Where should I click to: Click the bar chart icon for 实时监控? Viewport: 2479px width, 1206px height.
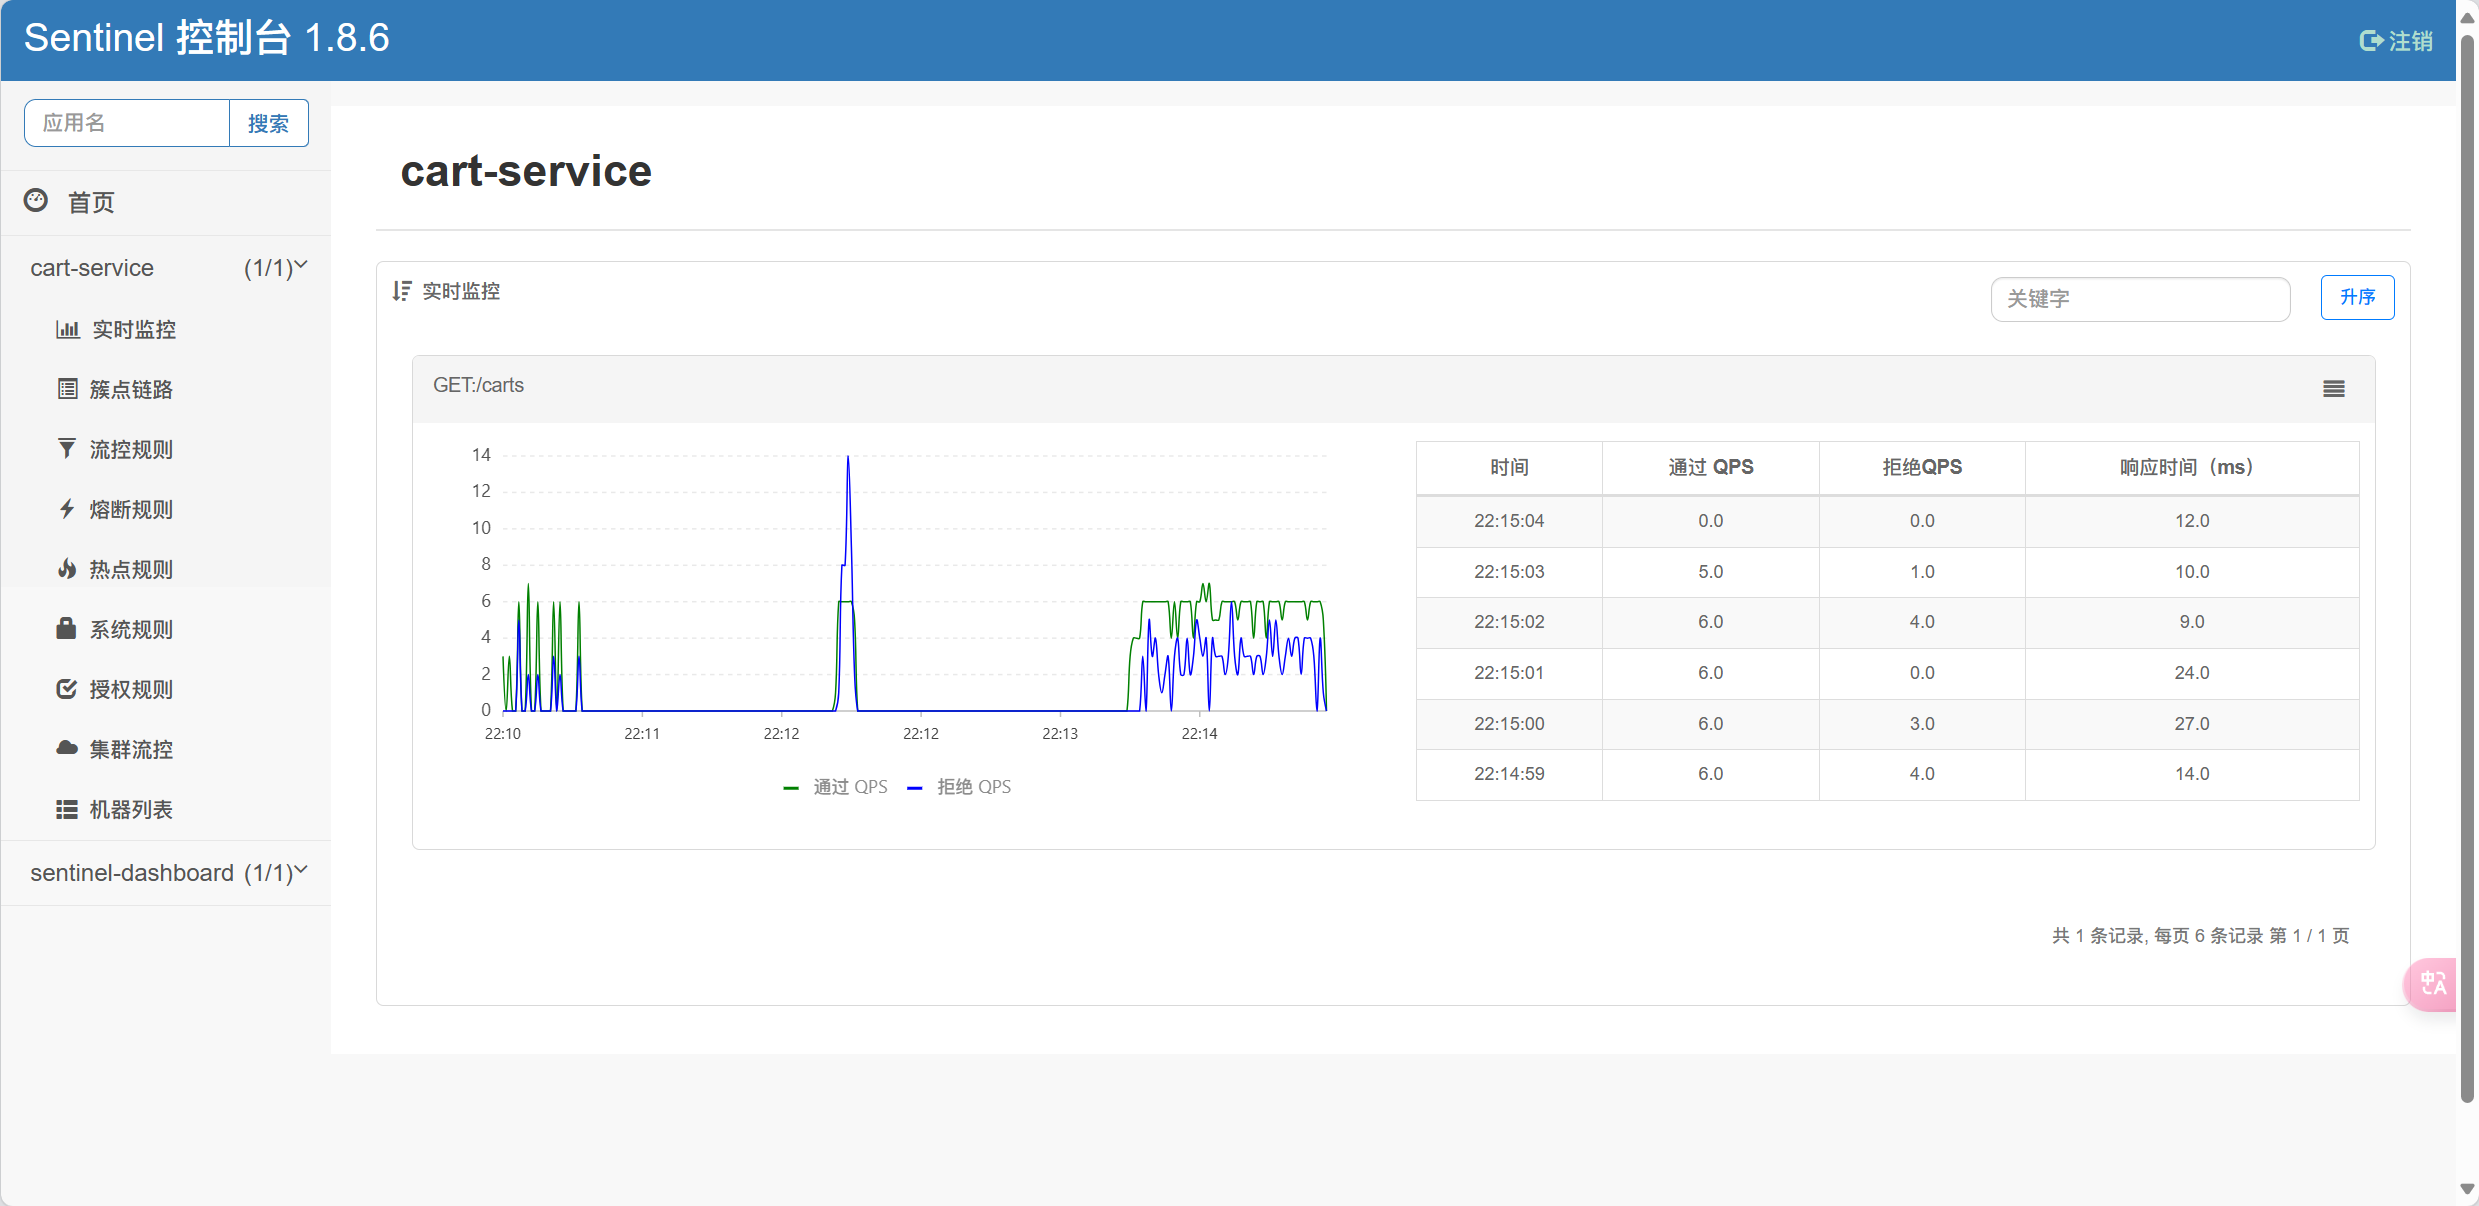pos(67,329)
